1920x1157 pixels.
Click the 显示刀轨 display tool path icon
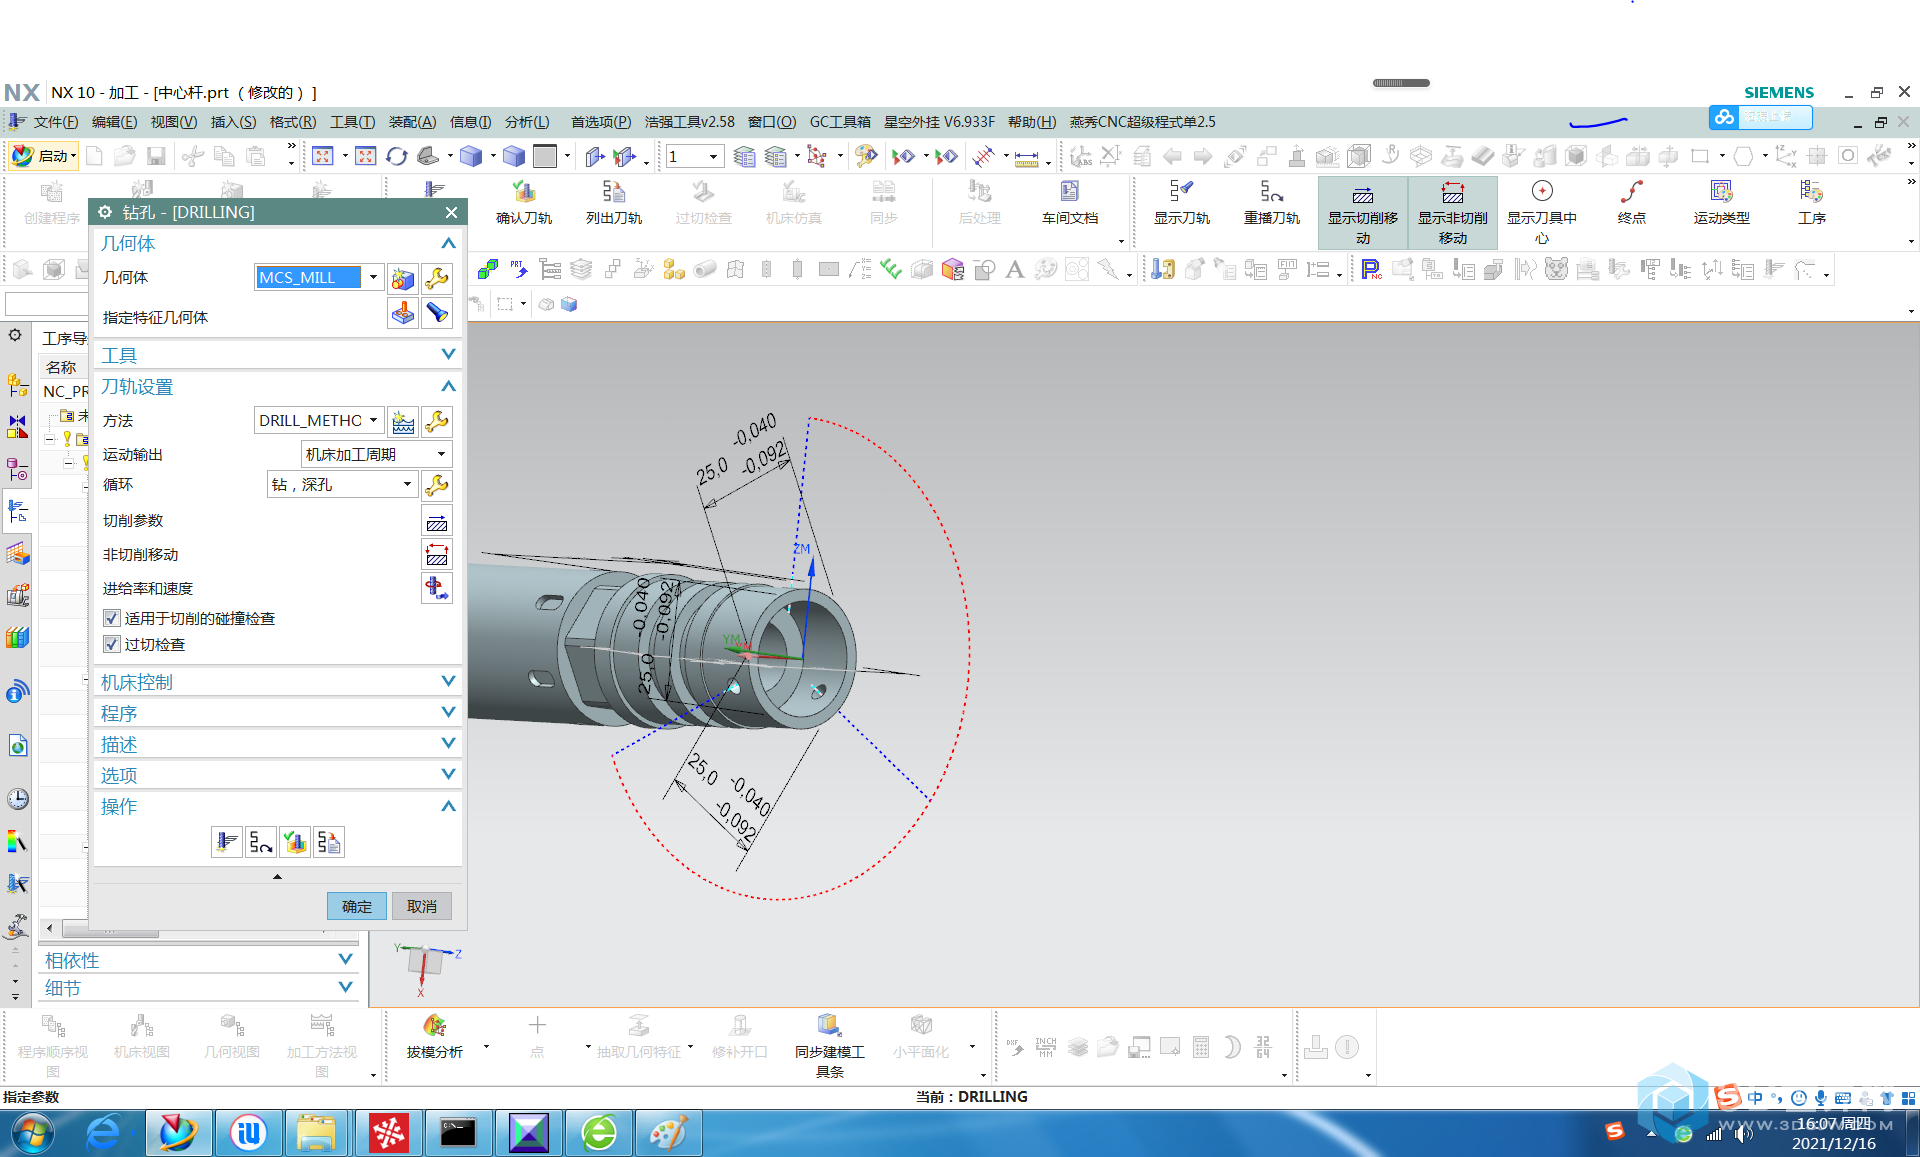[x=1181, y=203]
